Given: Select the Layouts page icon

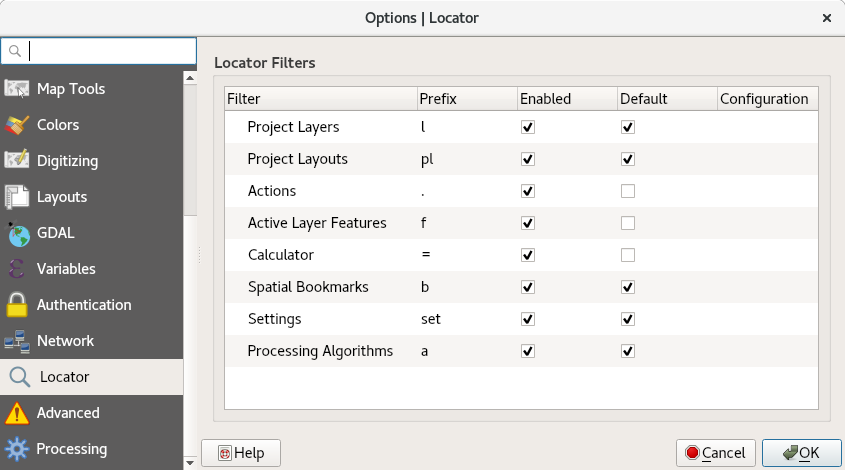Looking at the screenshot, I should (17, 197).
